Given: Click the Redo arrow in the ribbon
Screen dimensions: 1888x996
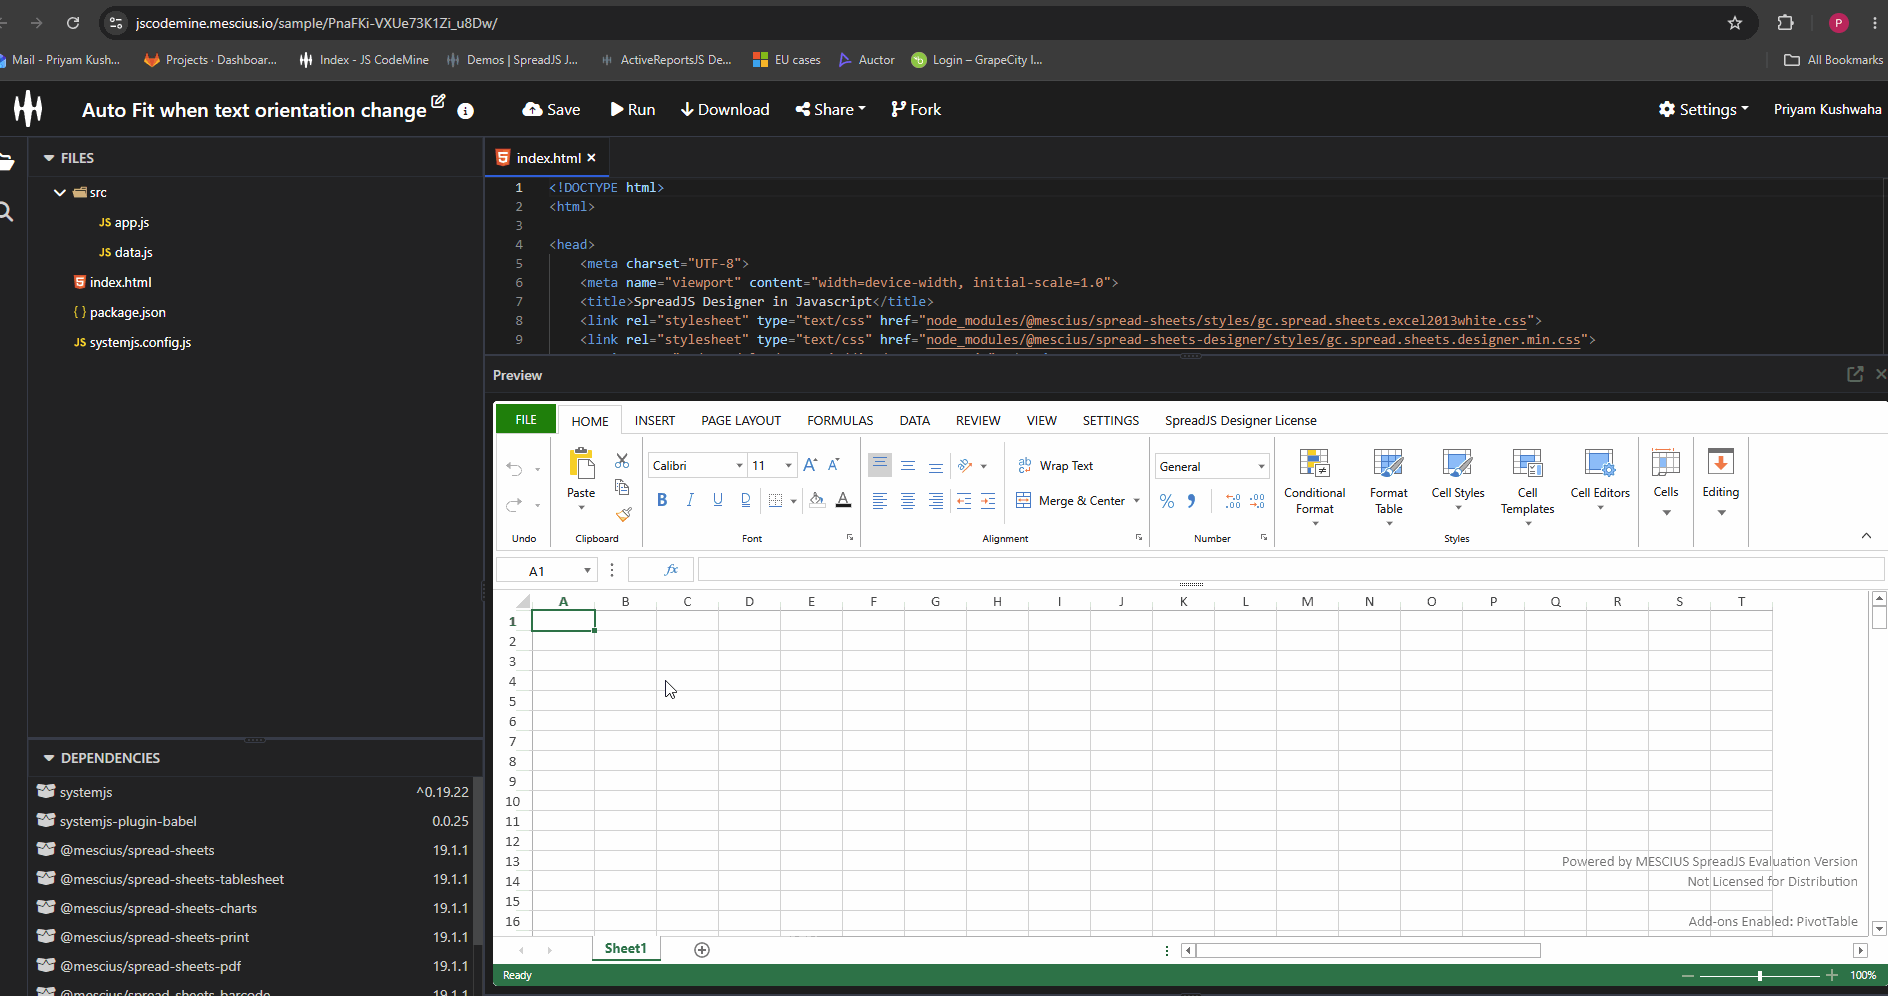Looking at the screenshot, I should pyautogui.click(x=514, y=504).
